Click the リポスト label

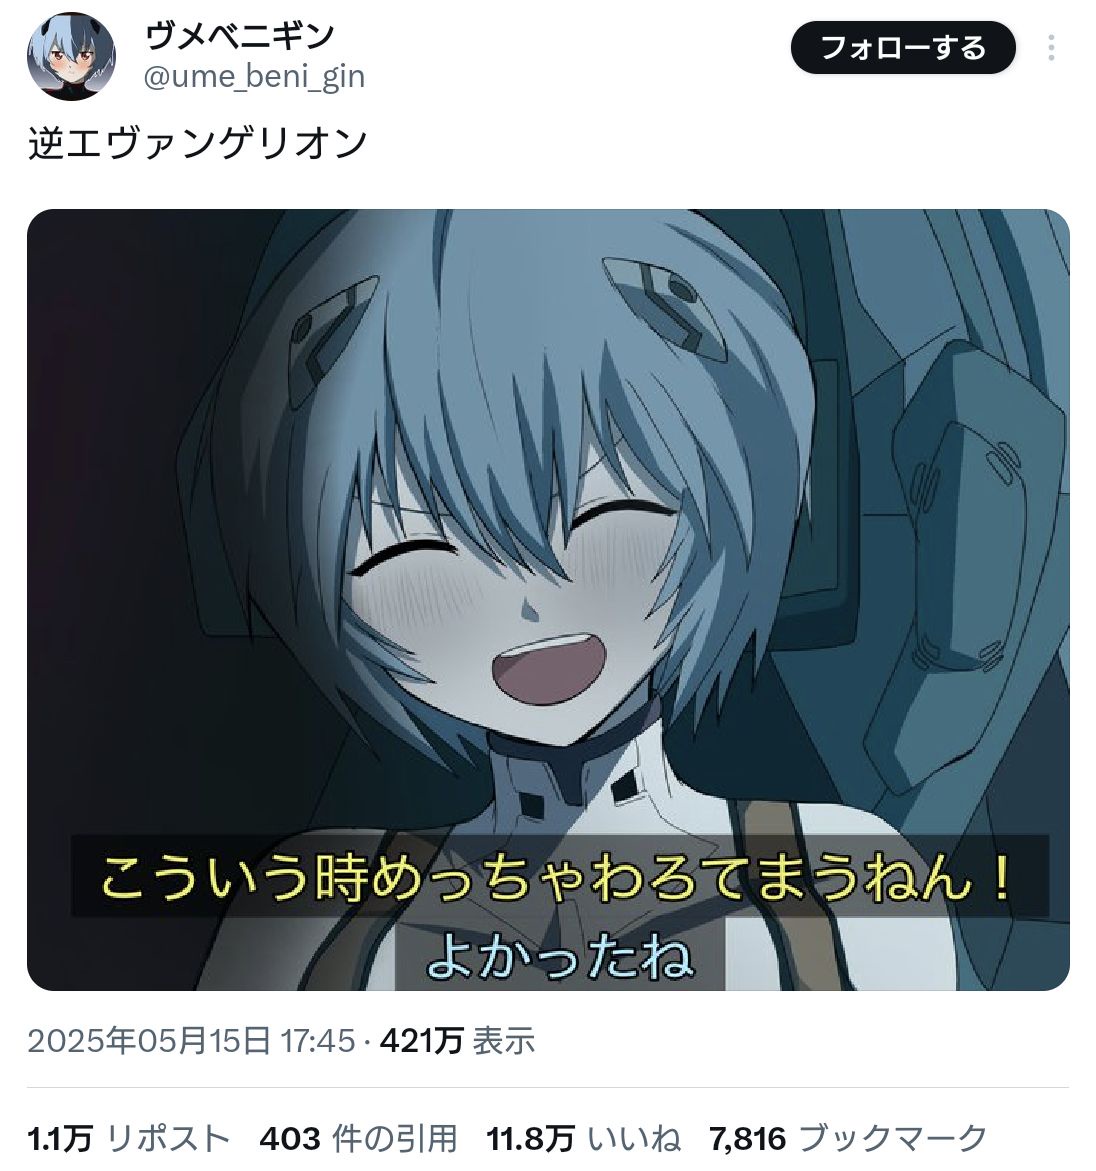click(x=169, y=1139)
